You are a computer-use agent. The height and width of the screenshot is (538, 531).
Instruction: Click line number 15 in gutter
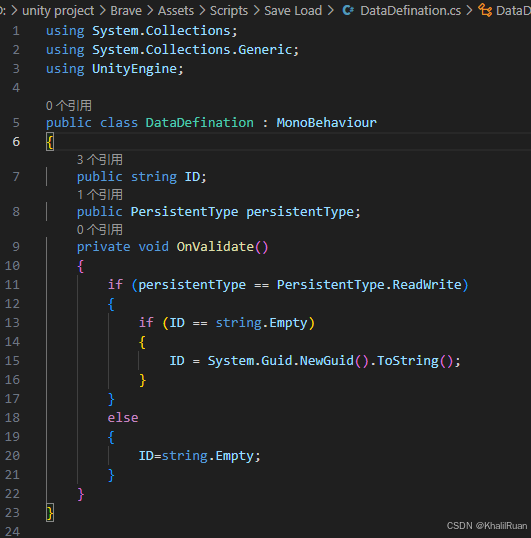pyautogui.click(x=12, y=361)
